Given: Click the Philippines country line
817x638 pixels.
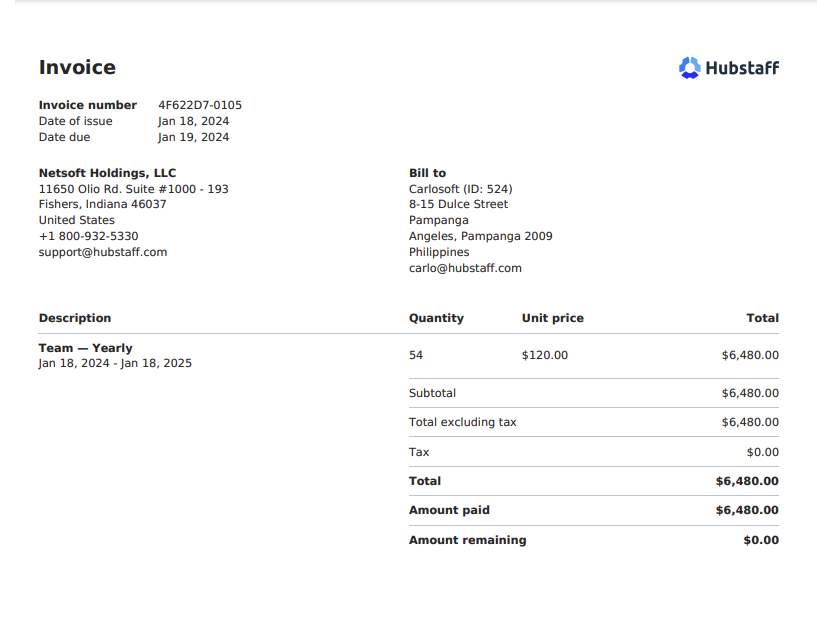Looking at the screenshot, I should 439,252.
